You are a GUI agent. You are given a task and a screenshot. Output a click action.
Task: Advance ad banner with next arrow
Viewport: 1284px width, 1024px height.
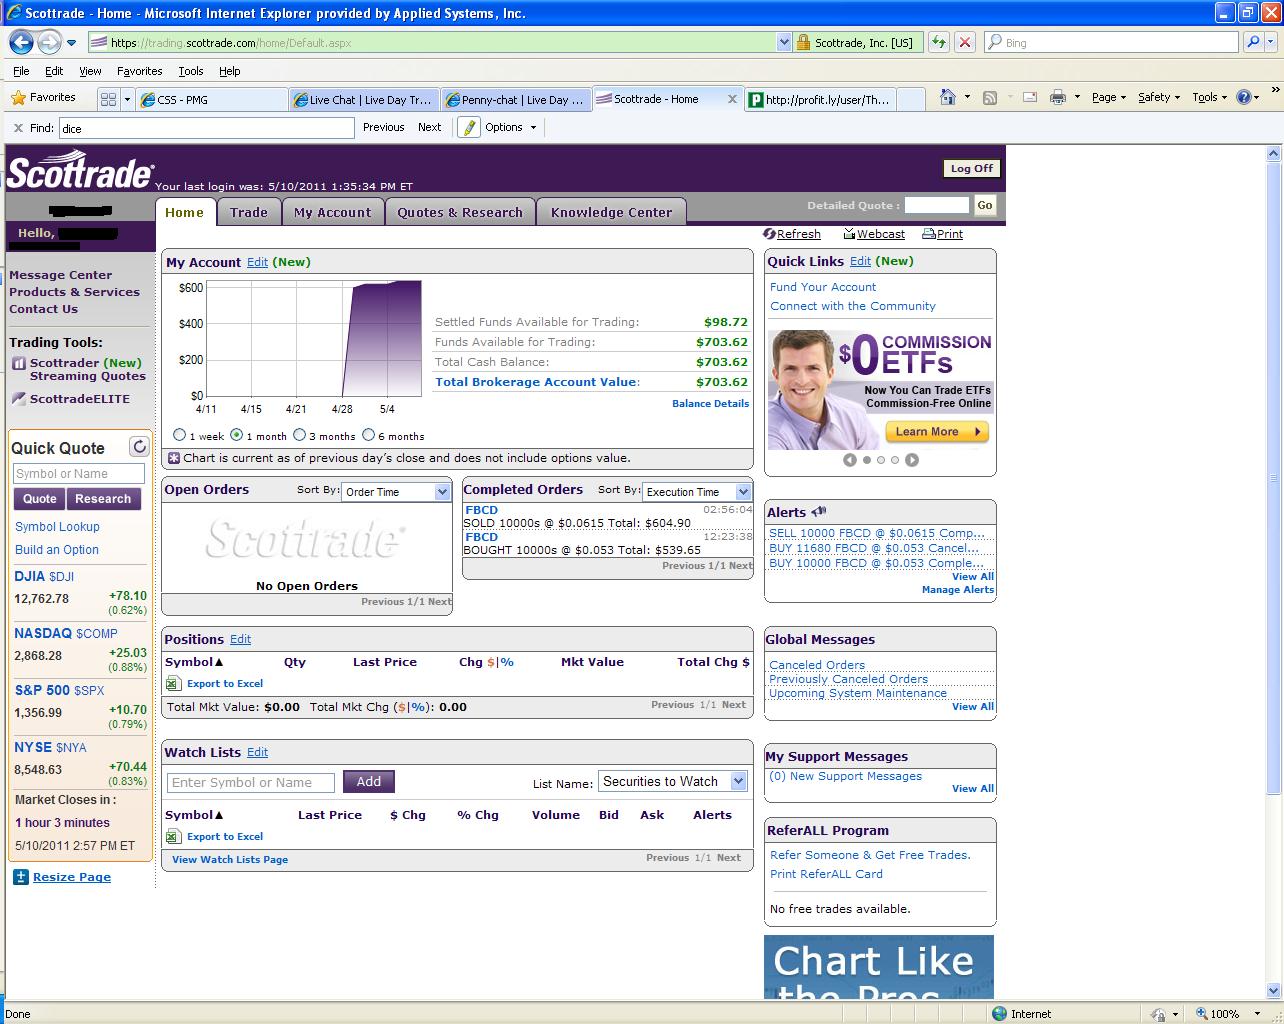(912, 460)
